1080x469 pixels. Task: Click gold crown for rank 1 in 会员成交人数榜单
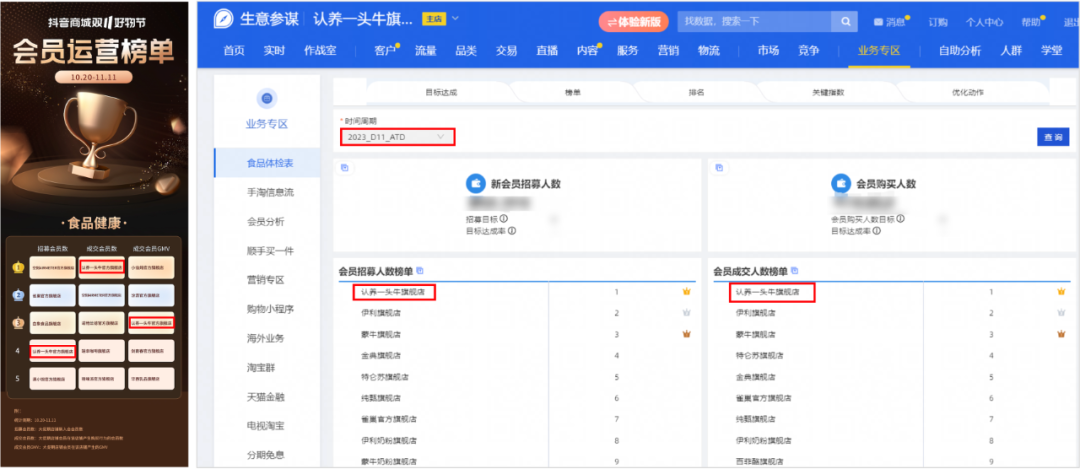[x=1061, y=292]
